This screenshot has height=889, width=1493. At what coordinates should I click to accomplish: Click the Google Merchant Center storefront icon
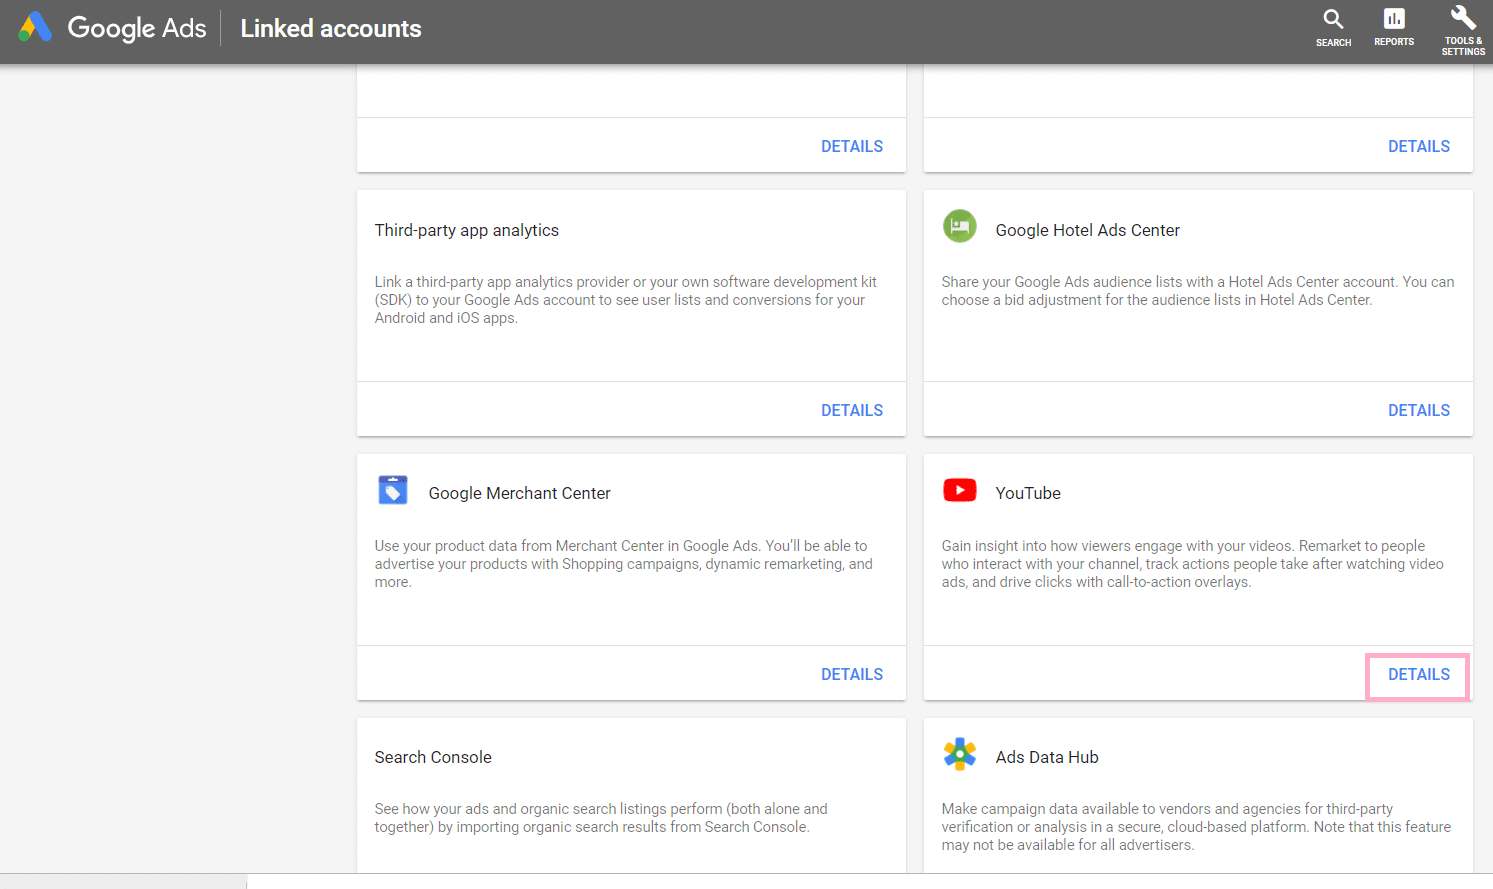click(392, 490)
